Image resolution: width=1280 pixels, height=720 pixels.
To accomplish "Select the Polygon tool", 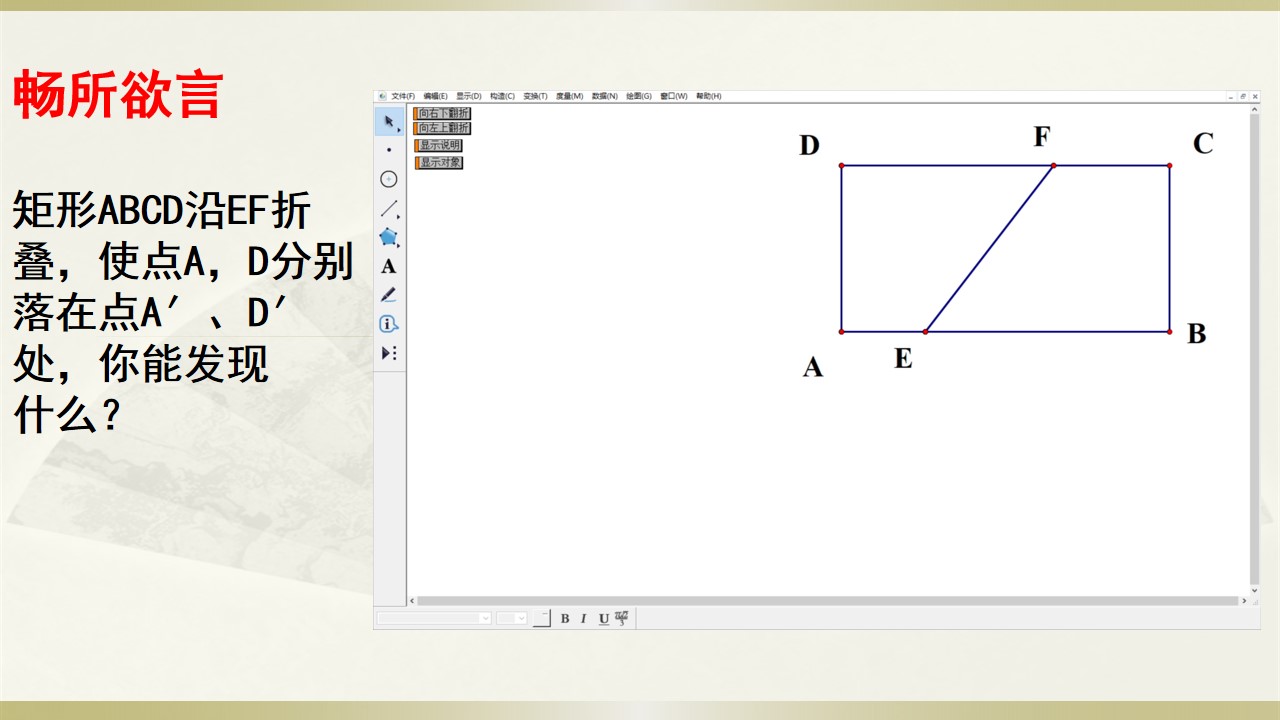I will pos(389,237).
